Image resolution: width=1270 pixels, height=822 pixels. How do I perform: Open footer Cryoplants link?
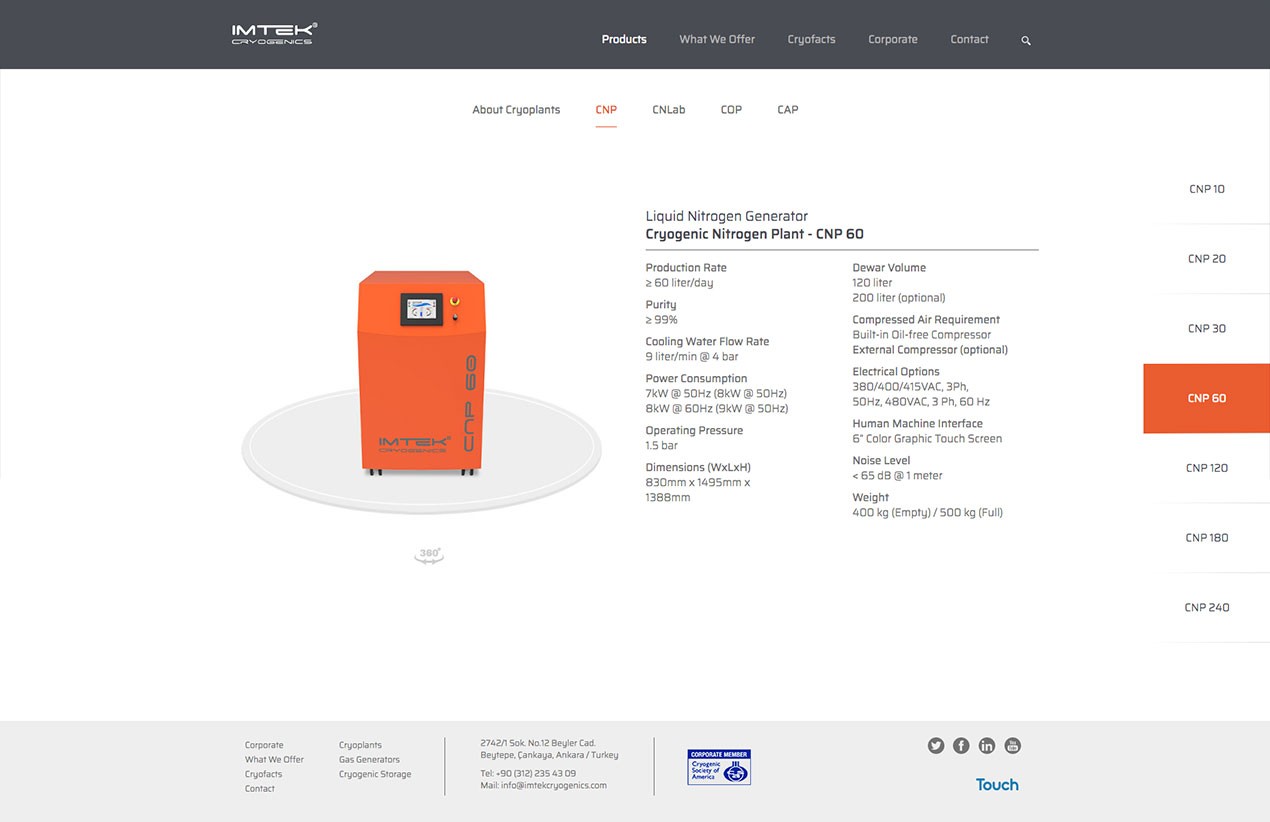360,745
